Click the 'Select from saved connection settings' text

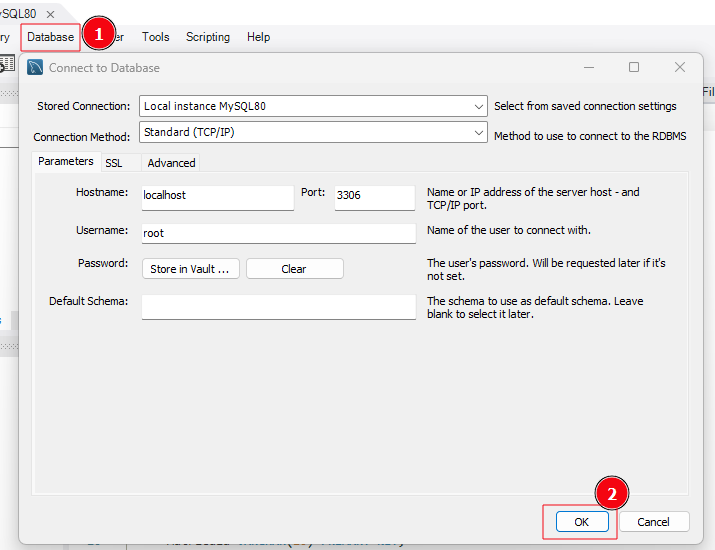pyautogui.click(x=585, y=106)
